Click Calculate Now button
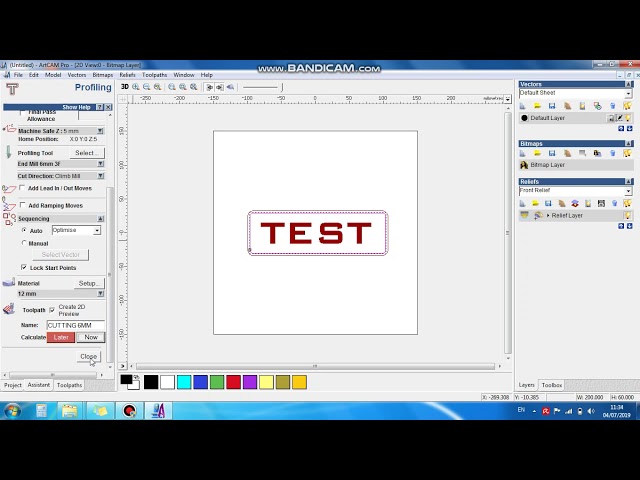Screen dimensions: 640x480 91,337
